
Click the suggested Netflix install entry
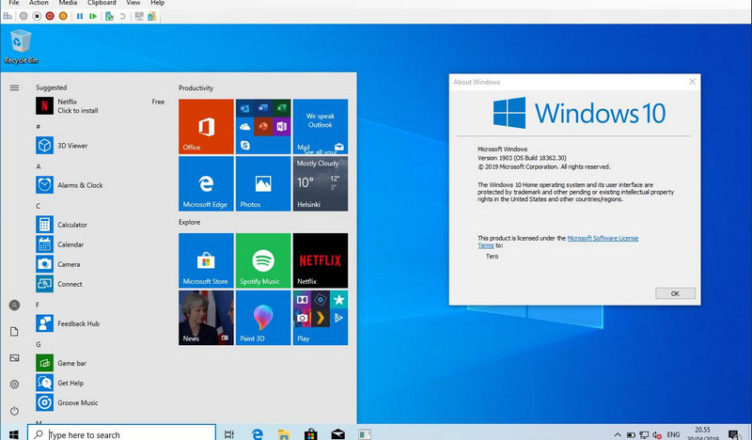point(100,106)
